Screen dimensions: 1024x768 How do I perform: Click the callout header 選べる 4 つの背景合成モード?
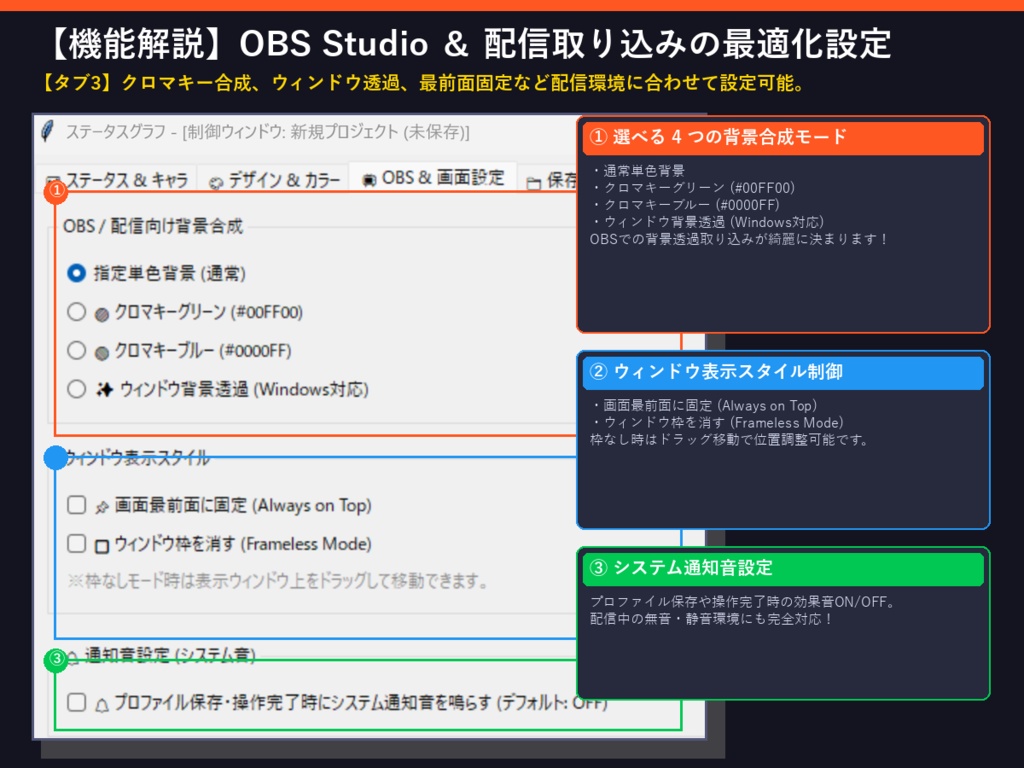point(783,137)
